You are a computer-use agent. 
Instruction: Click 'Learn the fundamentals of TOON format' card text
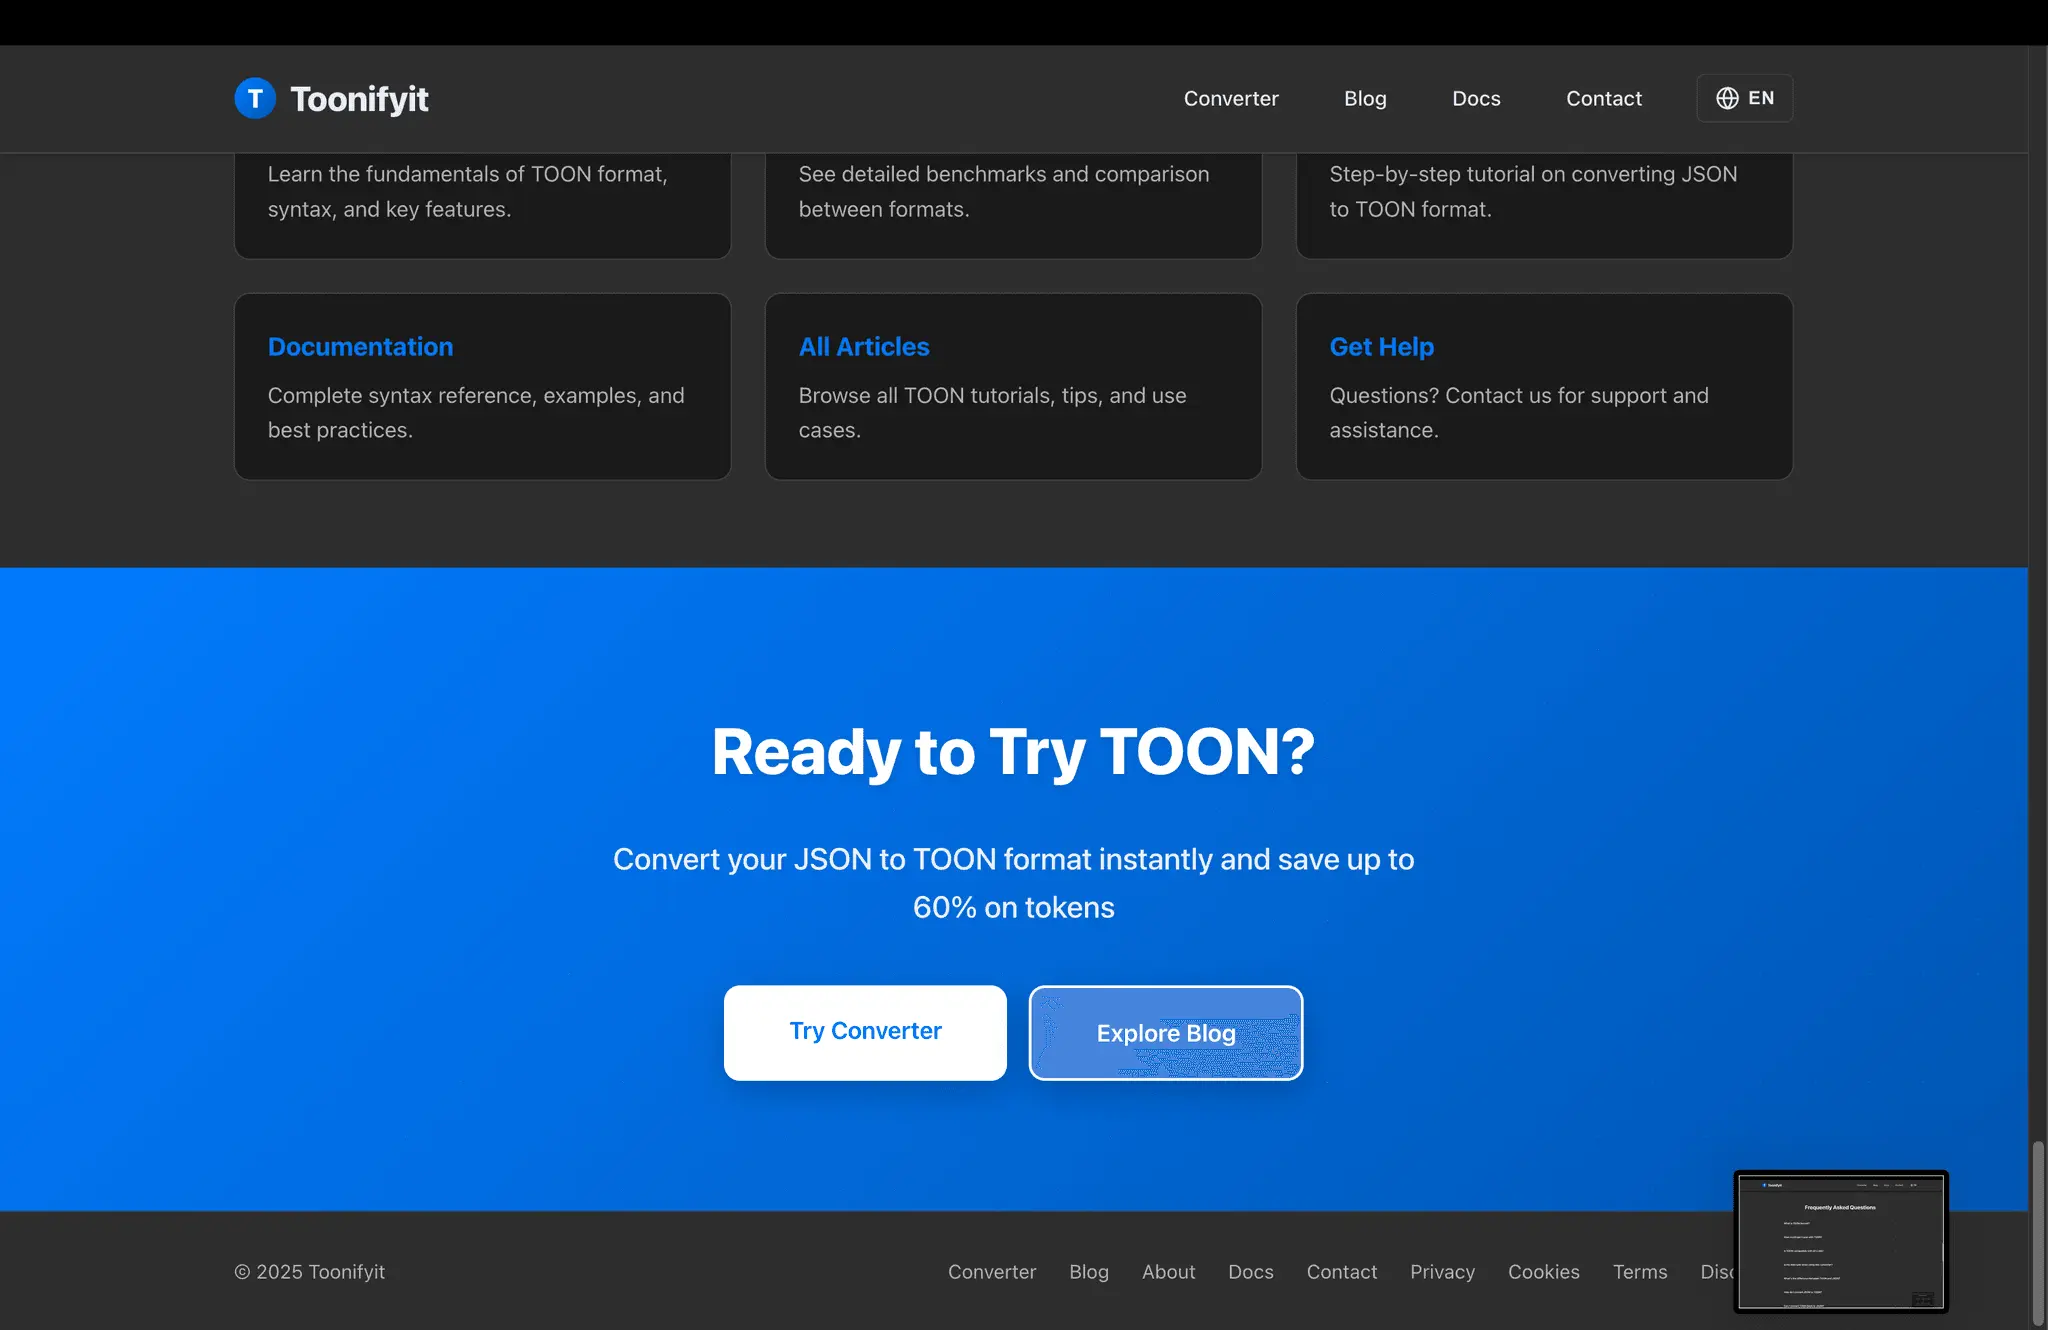(x=467, y=192)
